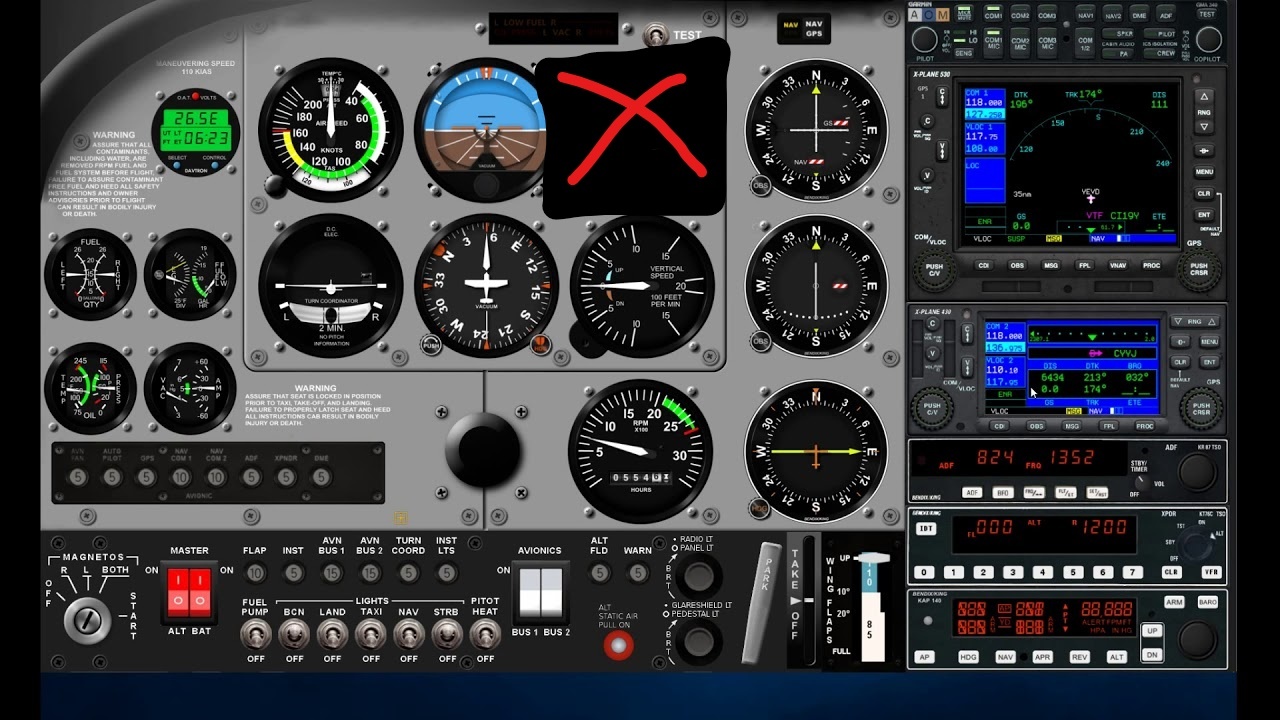Turn the magnetos ignition key
This screenshot has width=1280, height=720.
[88, 620]
